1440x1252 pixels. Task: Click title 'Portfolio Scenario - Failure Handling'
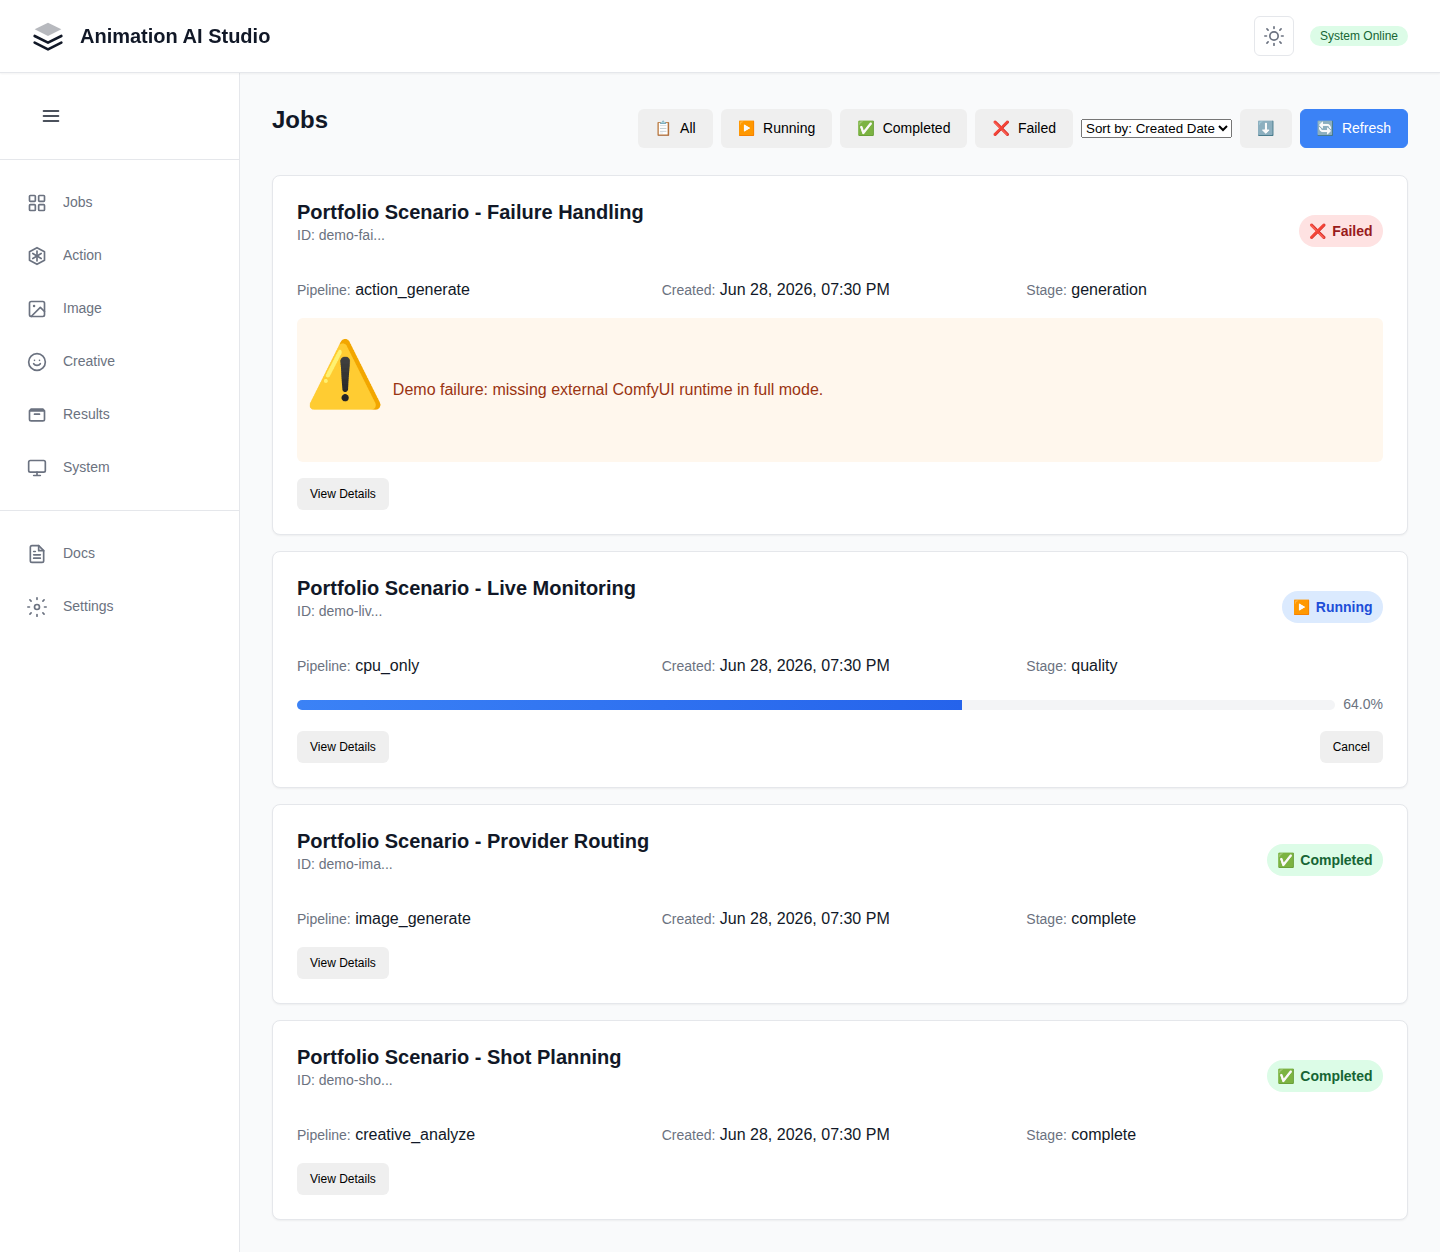pyautogui.click(x=470, y=212)
